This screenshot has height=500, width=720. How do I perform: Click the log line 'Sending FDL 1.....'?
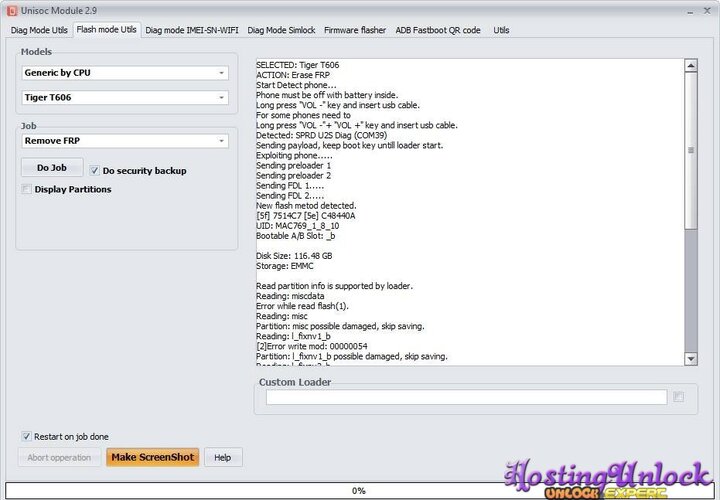[x=290, y=185]
